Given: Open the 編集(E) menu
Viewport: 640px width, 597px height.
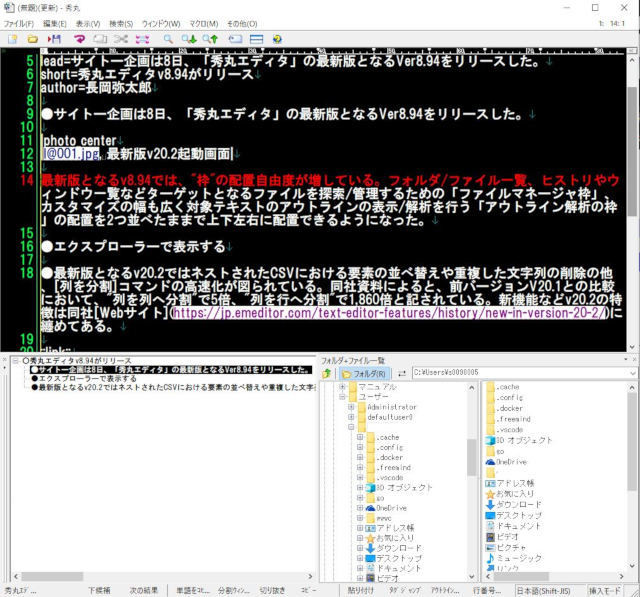Looking at the screenshot, I should (54, 24).
